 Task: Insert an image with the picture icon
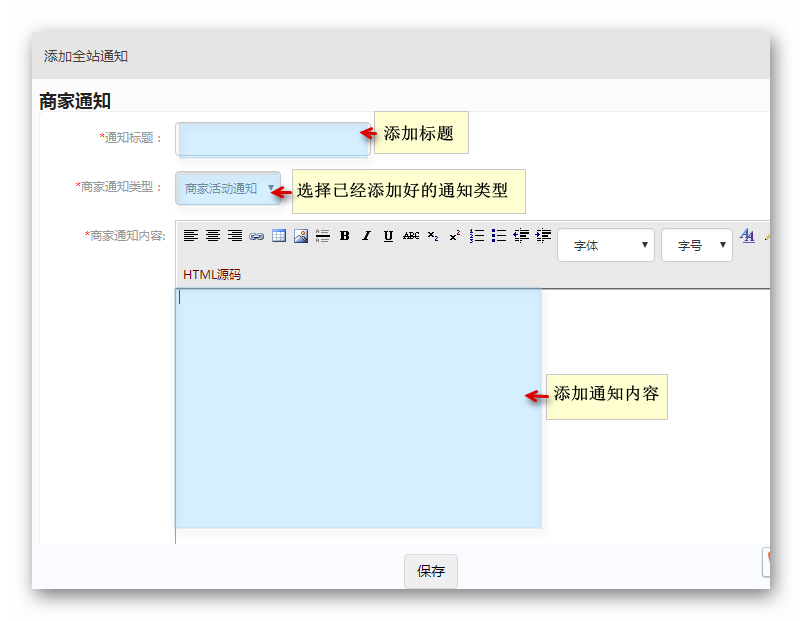coord(301,235)
